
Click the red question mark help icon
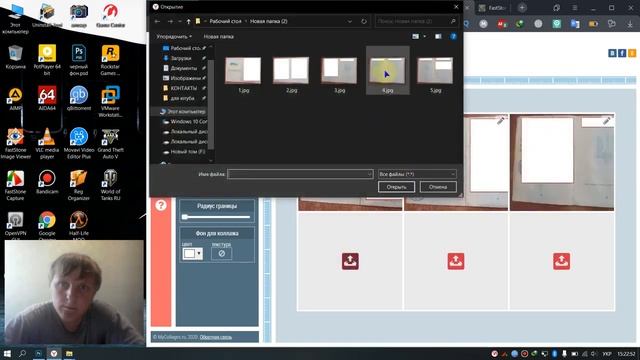pos(161,205)
